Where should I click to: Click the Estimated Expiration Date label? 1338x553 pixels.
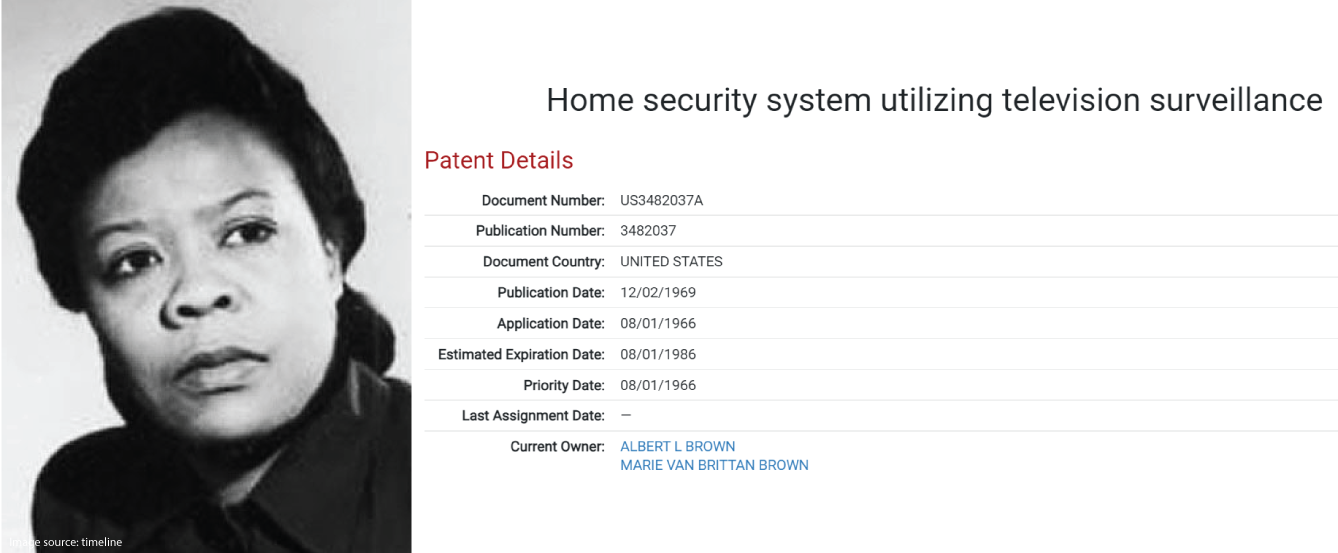click(522, 355)
